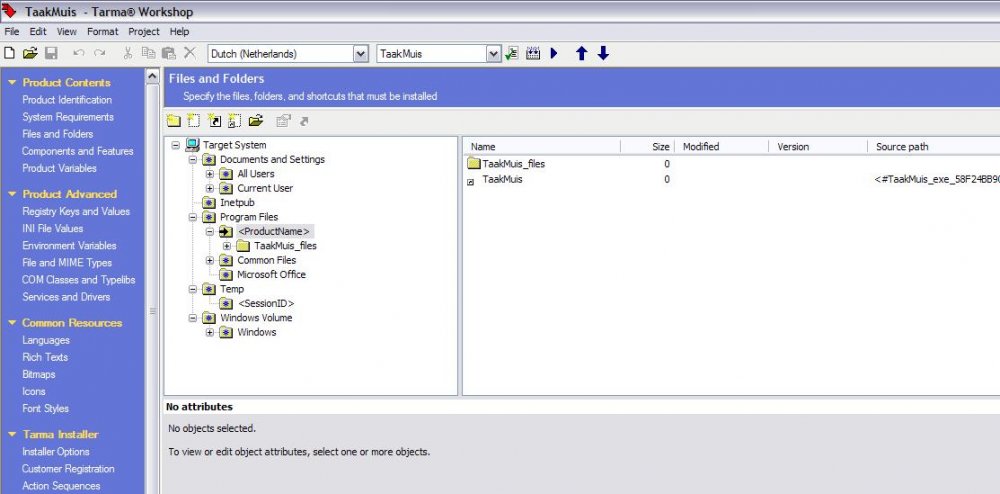Viewport: 1000px width, 494px height.
Task: Expand the All Users tree node
Action: pos(210,174)
